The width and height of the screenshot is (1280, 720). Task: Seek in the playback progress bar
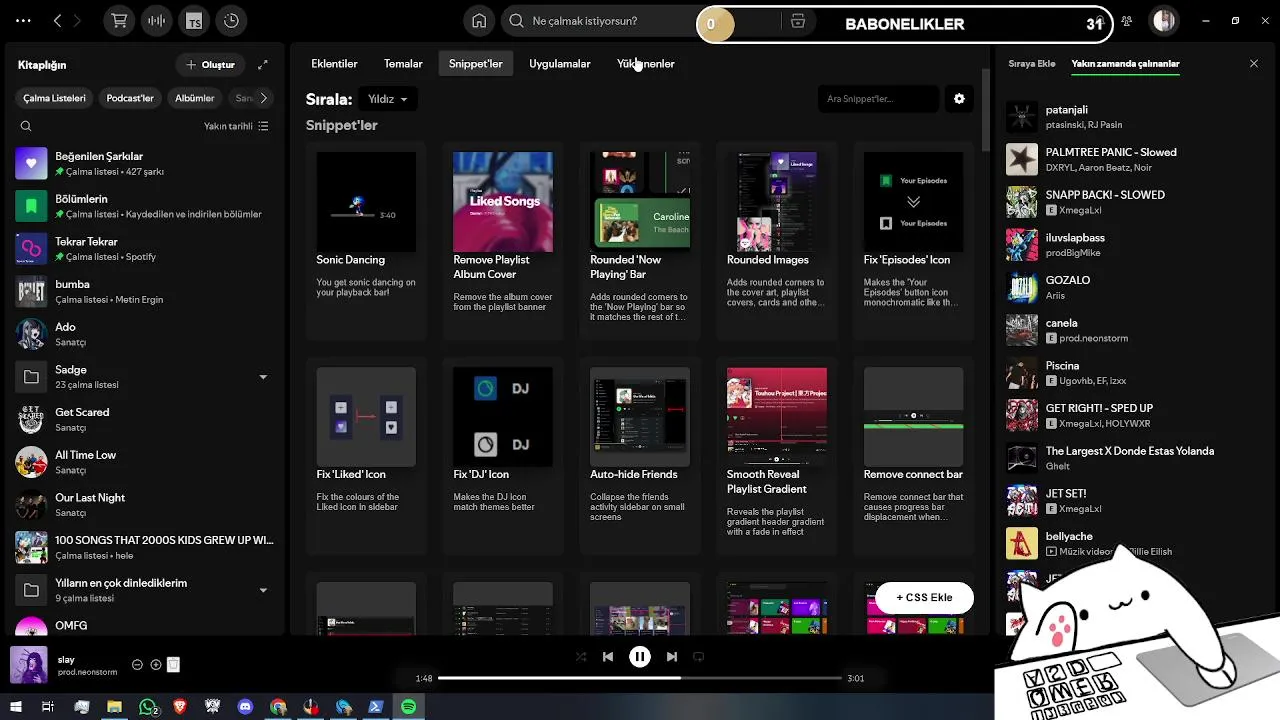click(640, 678)
